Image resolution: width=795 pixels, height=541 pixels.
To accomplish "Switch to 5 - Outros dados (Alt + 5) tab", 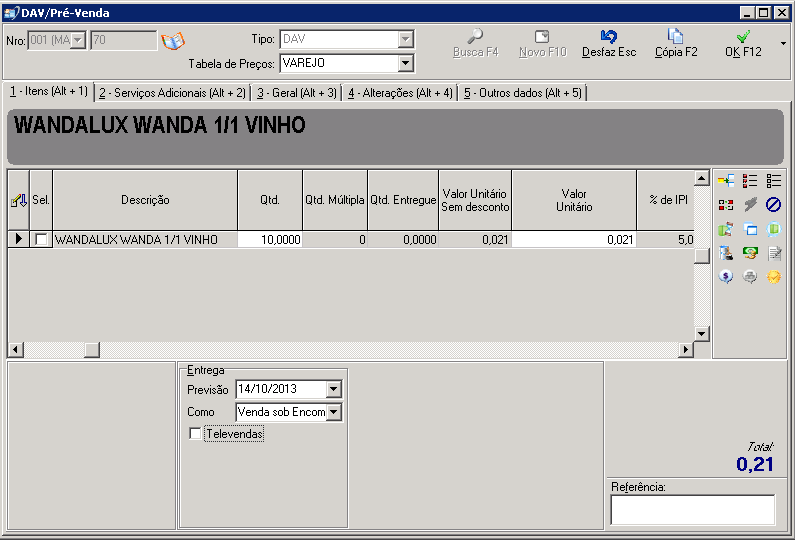I will coord(523,93).
